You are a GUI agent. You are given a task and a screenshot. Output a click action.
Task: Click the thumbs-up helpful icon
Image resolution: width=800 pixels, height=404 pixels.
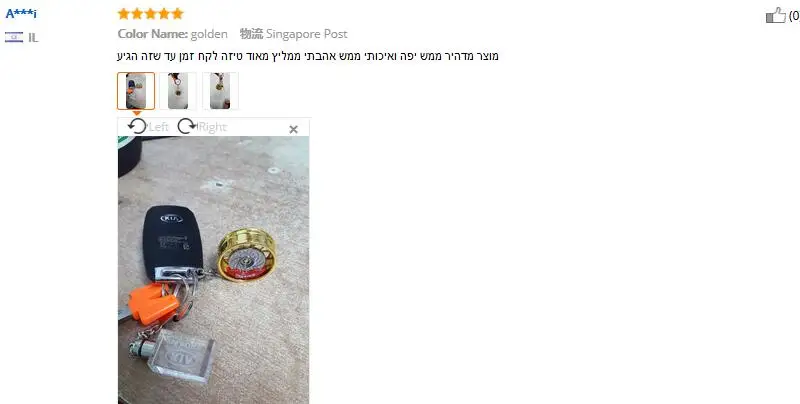point(776,15)
